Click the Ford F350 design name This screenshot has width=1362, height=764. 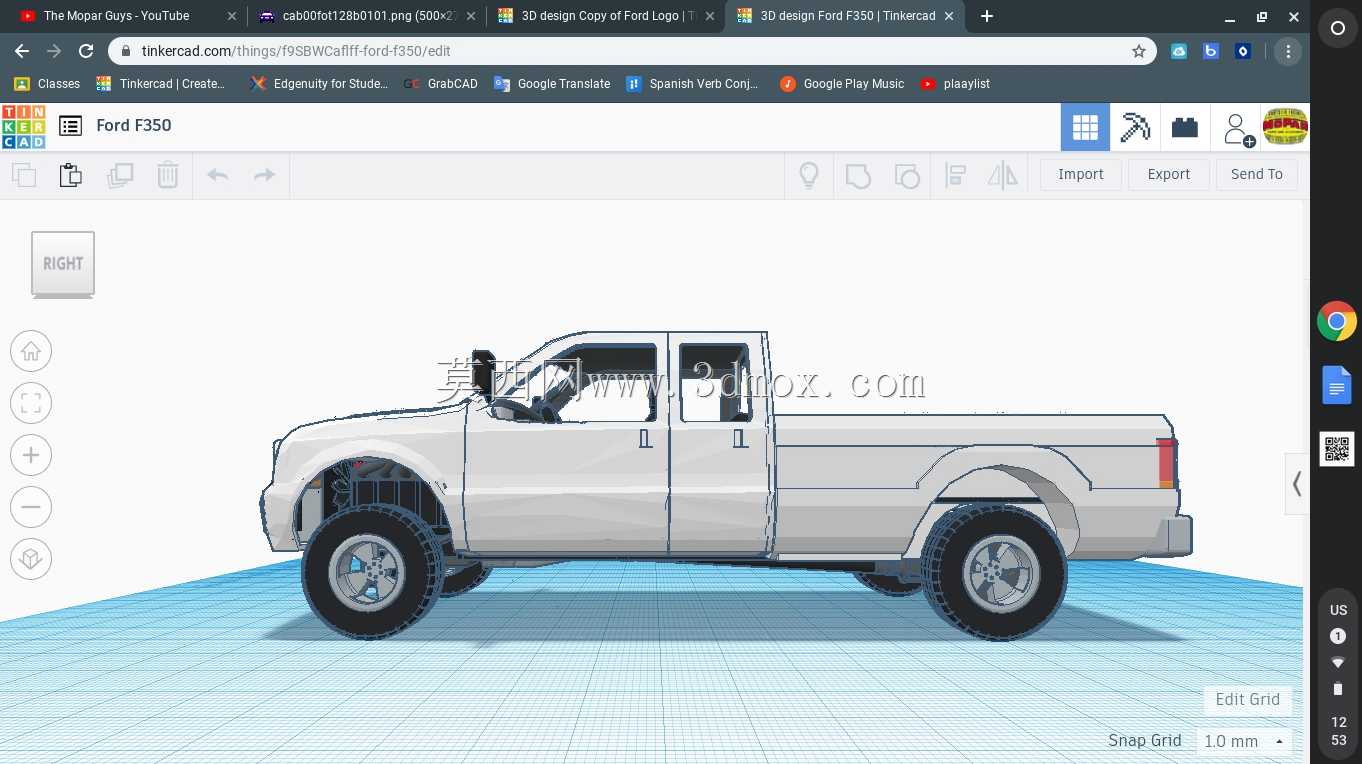[134, 125]
